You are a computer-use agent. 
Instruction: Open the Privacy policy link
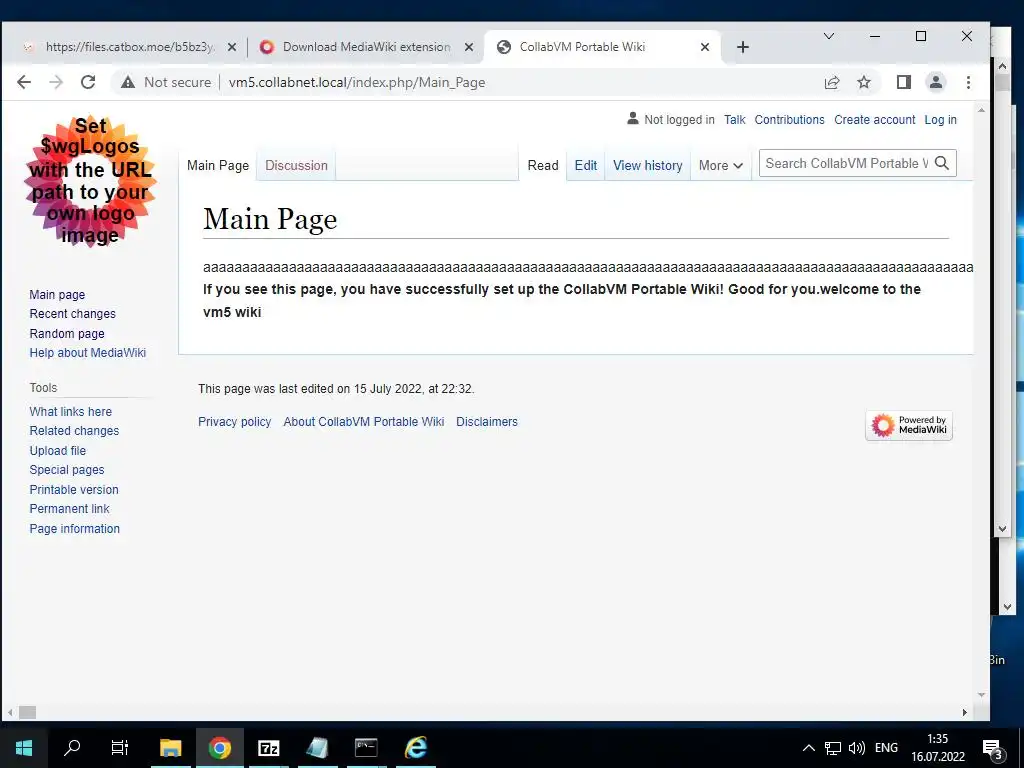[234, 422]
